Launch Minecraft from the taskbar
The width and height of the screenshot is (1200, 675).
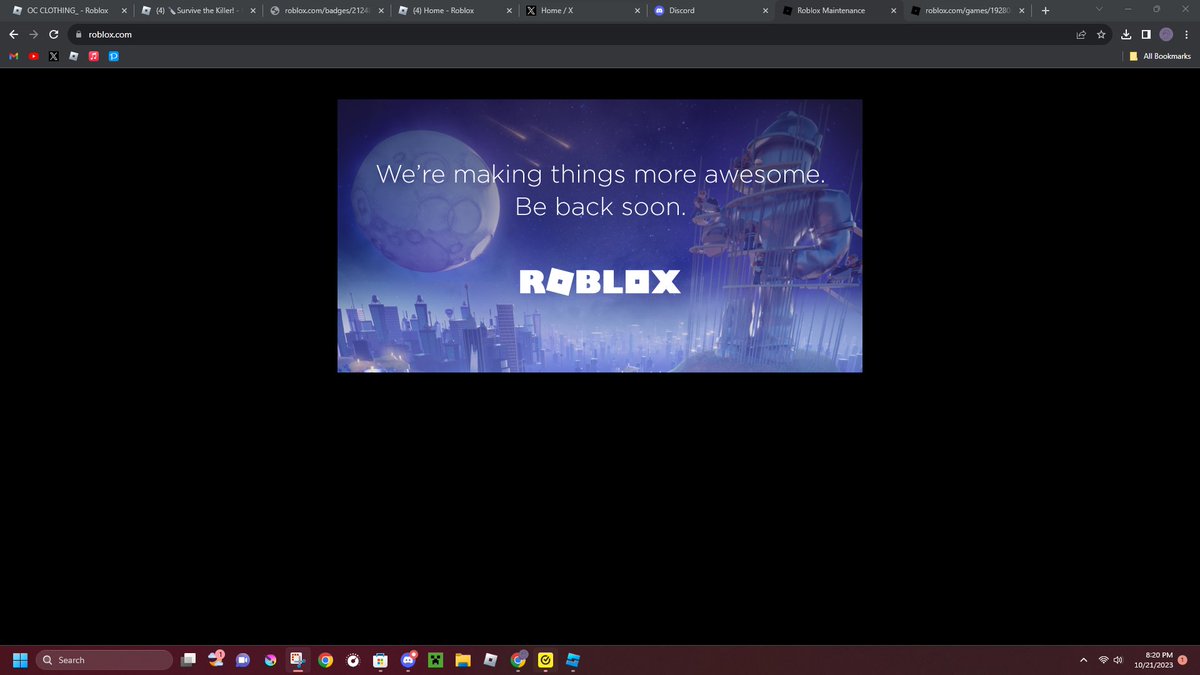[435, 660]
